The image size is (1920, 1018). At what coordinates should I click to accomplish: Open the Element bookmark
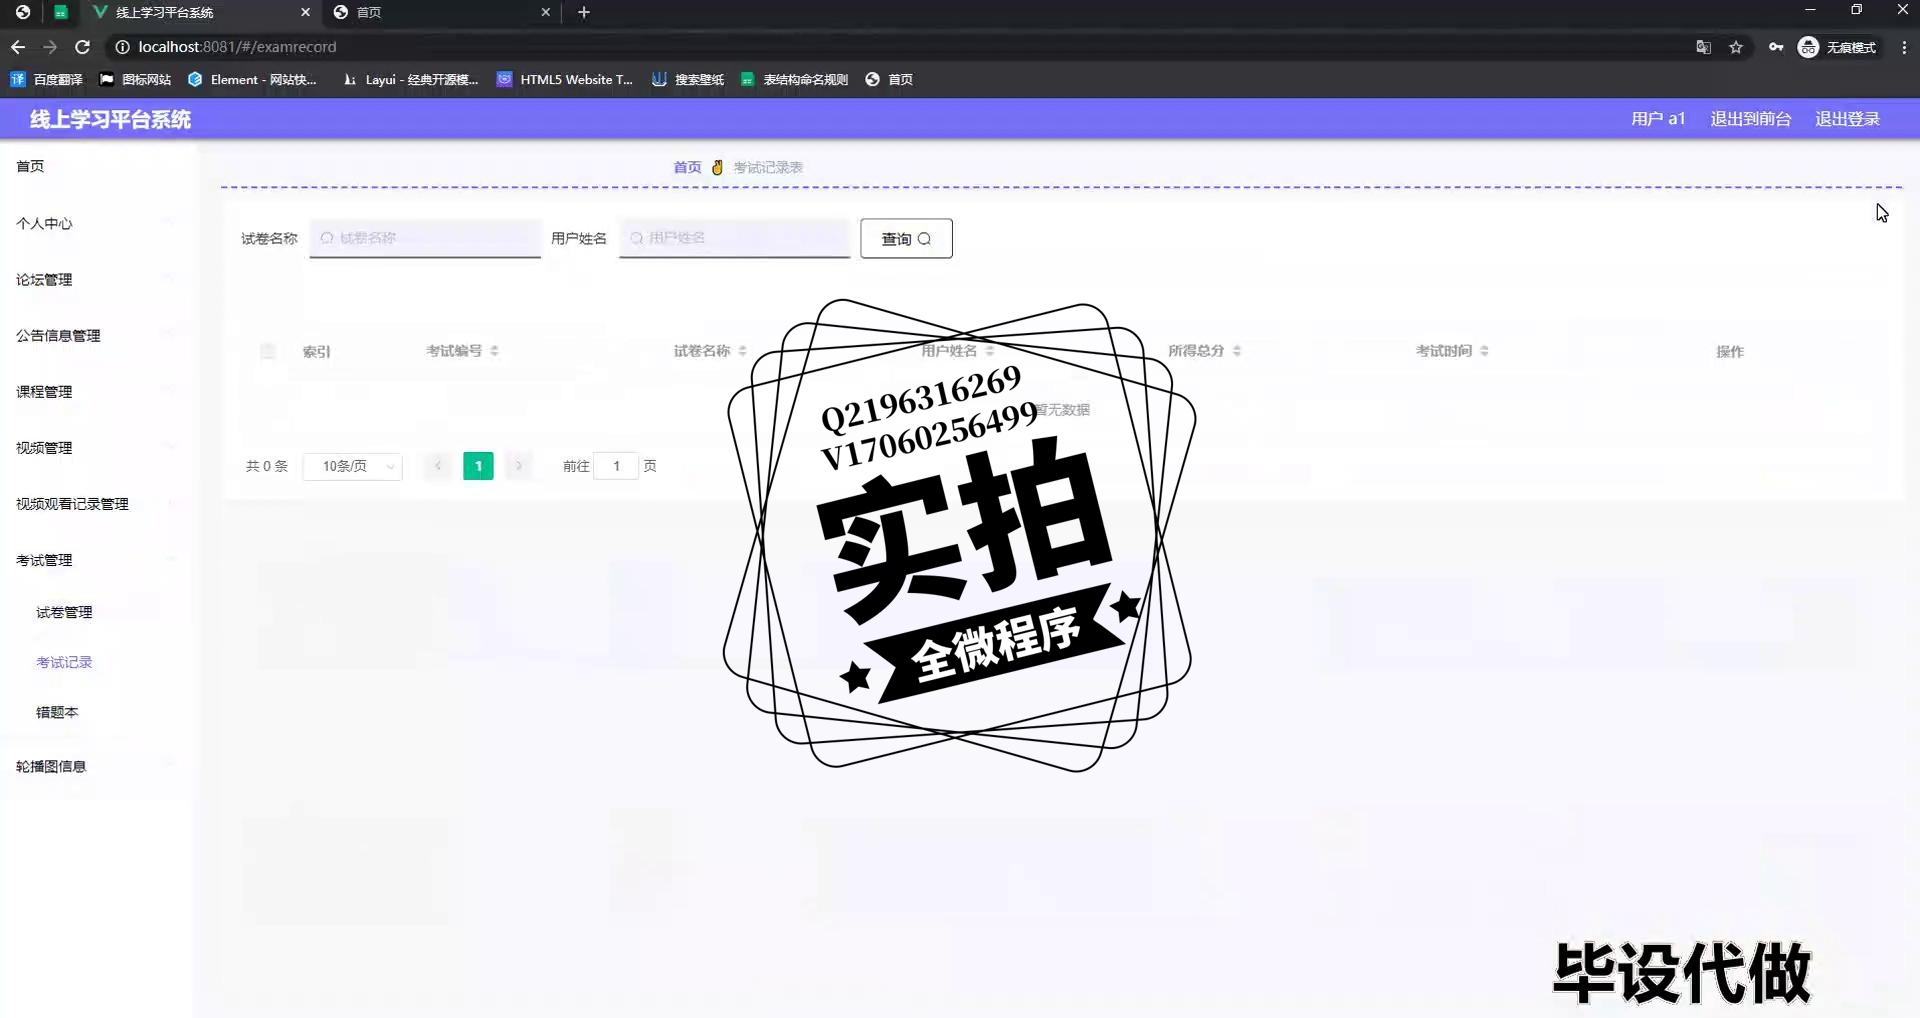pos(253,79)
